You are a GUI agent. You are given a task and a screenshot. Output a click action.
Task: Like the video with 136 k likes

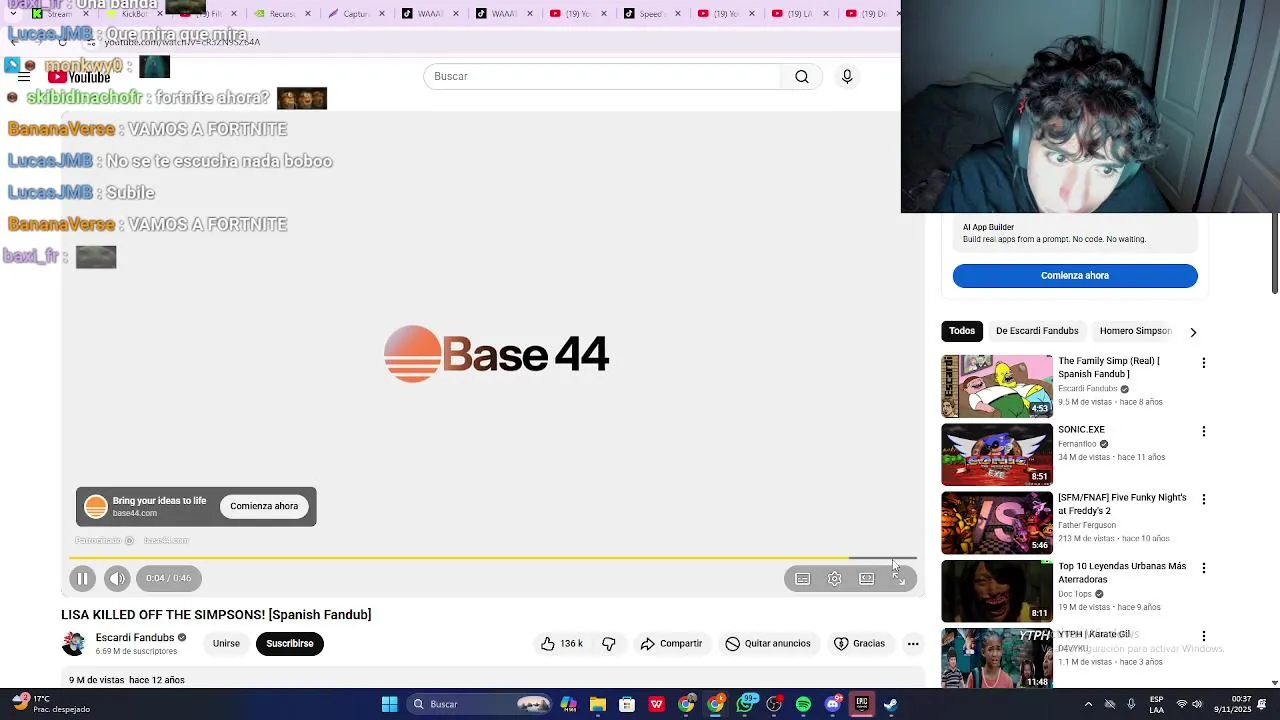tap(561, 644)
